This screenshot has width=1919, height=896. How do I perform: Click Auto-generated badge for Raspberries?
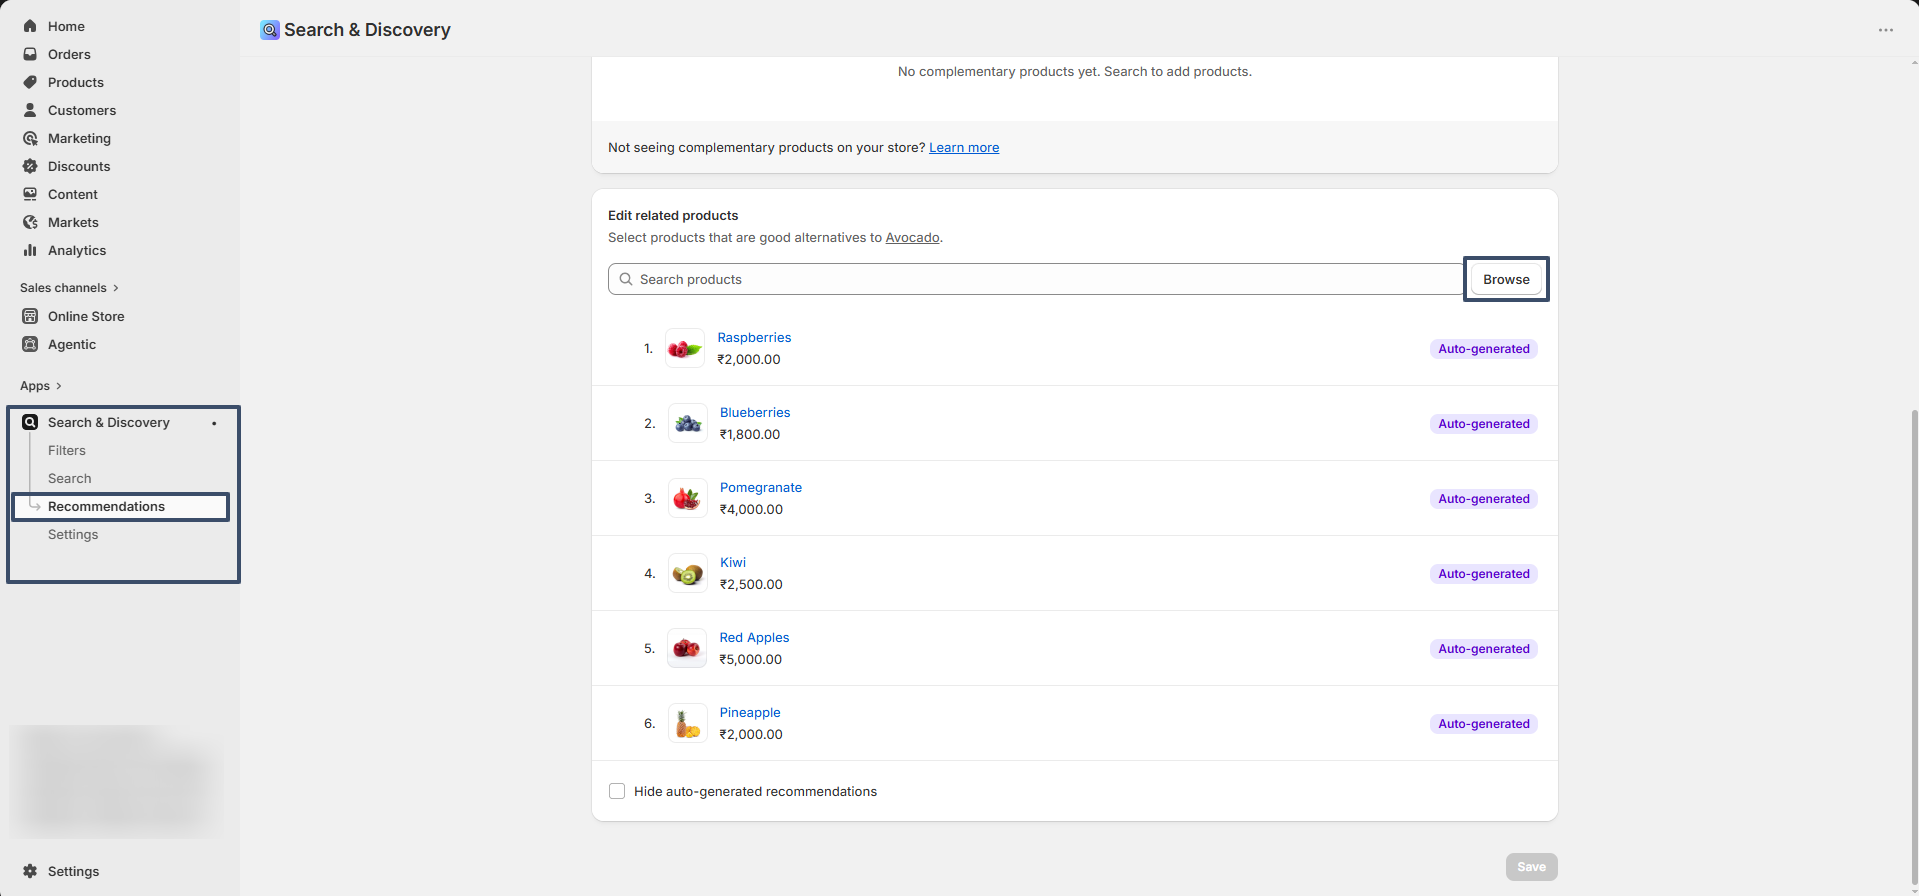point(1484,349)
